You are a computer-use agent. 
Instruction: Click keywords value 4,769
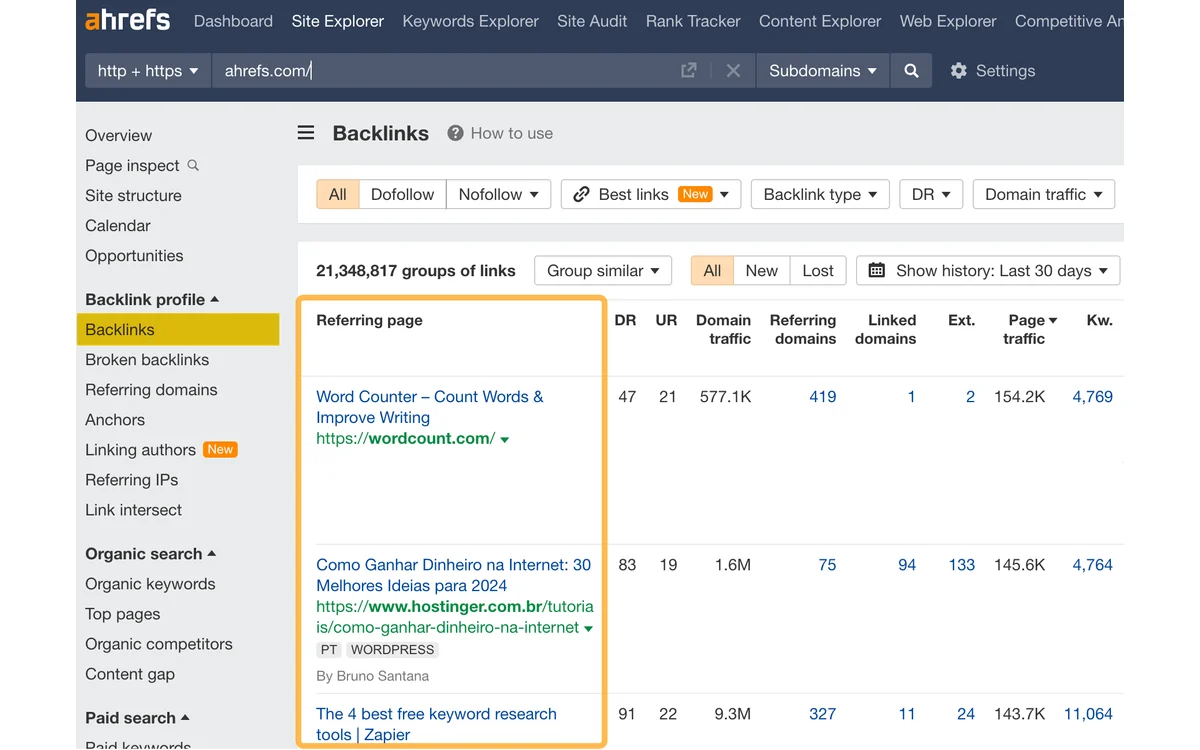tap(1092, 396)
